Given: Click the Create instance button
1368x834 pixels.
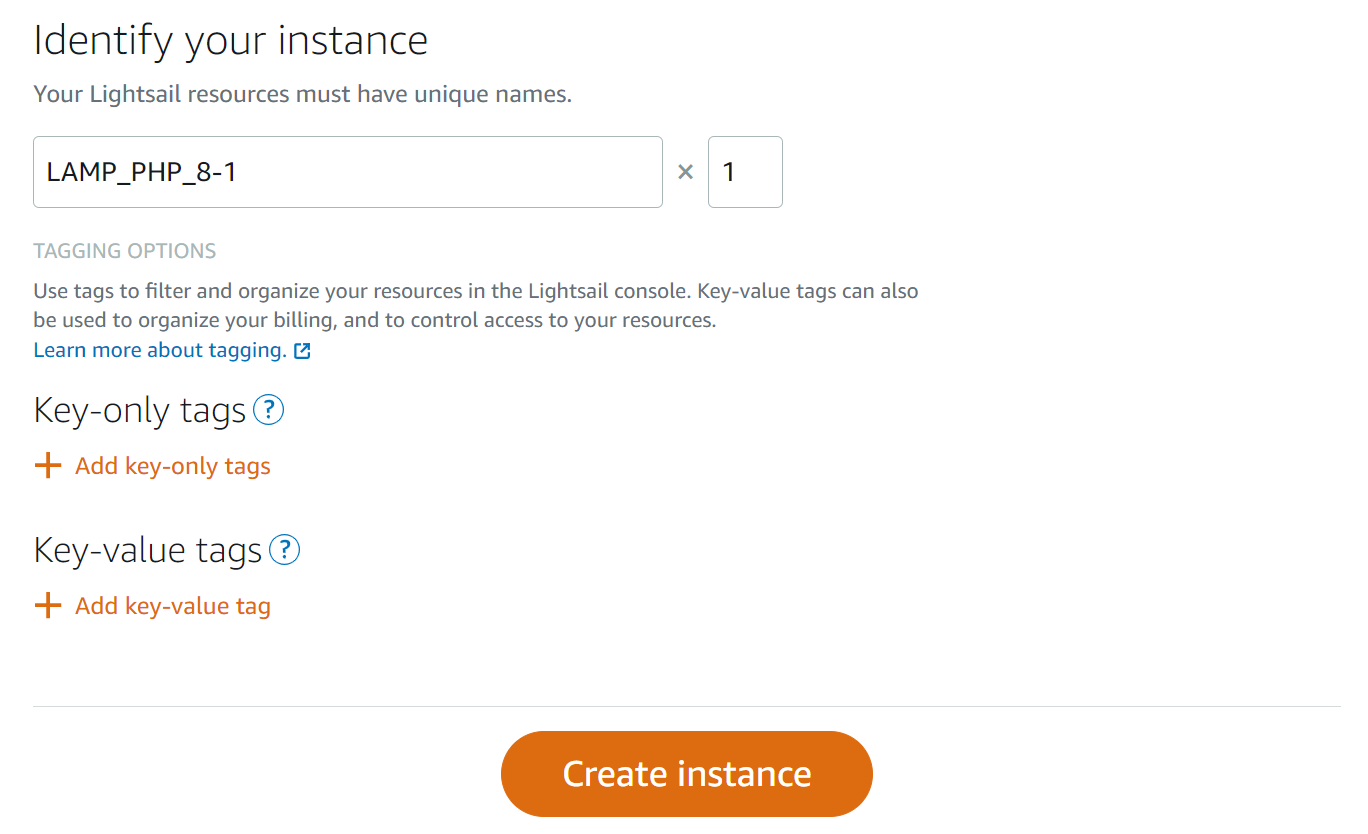Looking at the screenshot, I should (687, 774).
